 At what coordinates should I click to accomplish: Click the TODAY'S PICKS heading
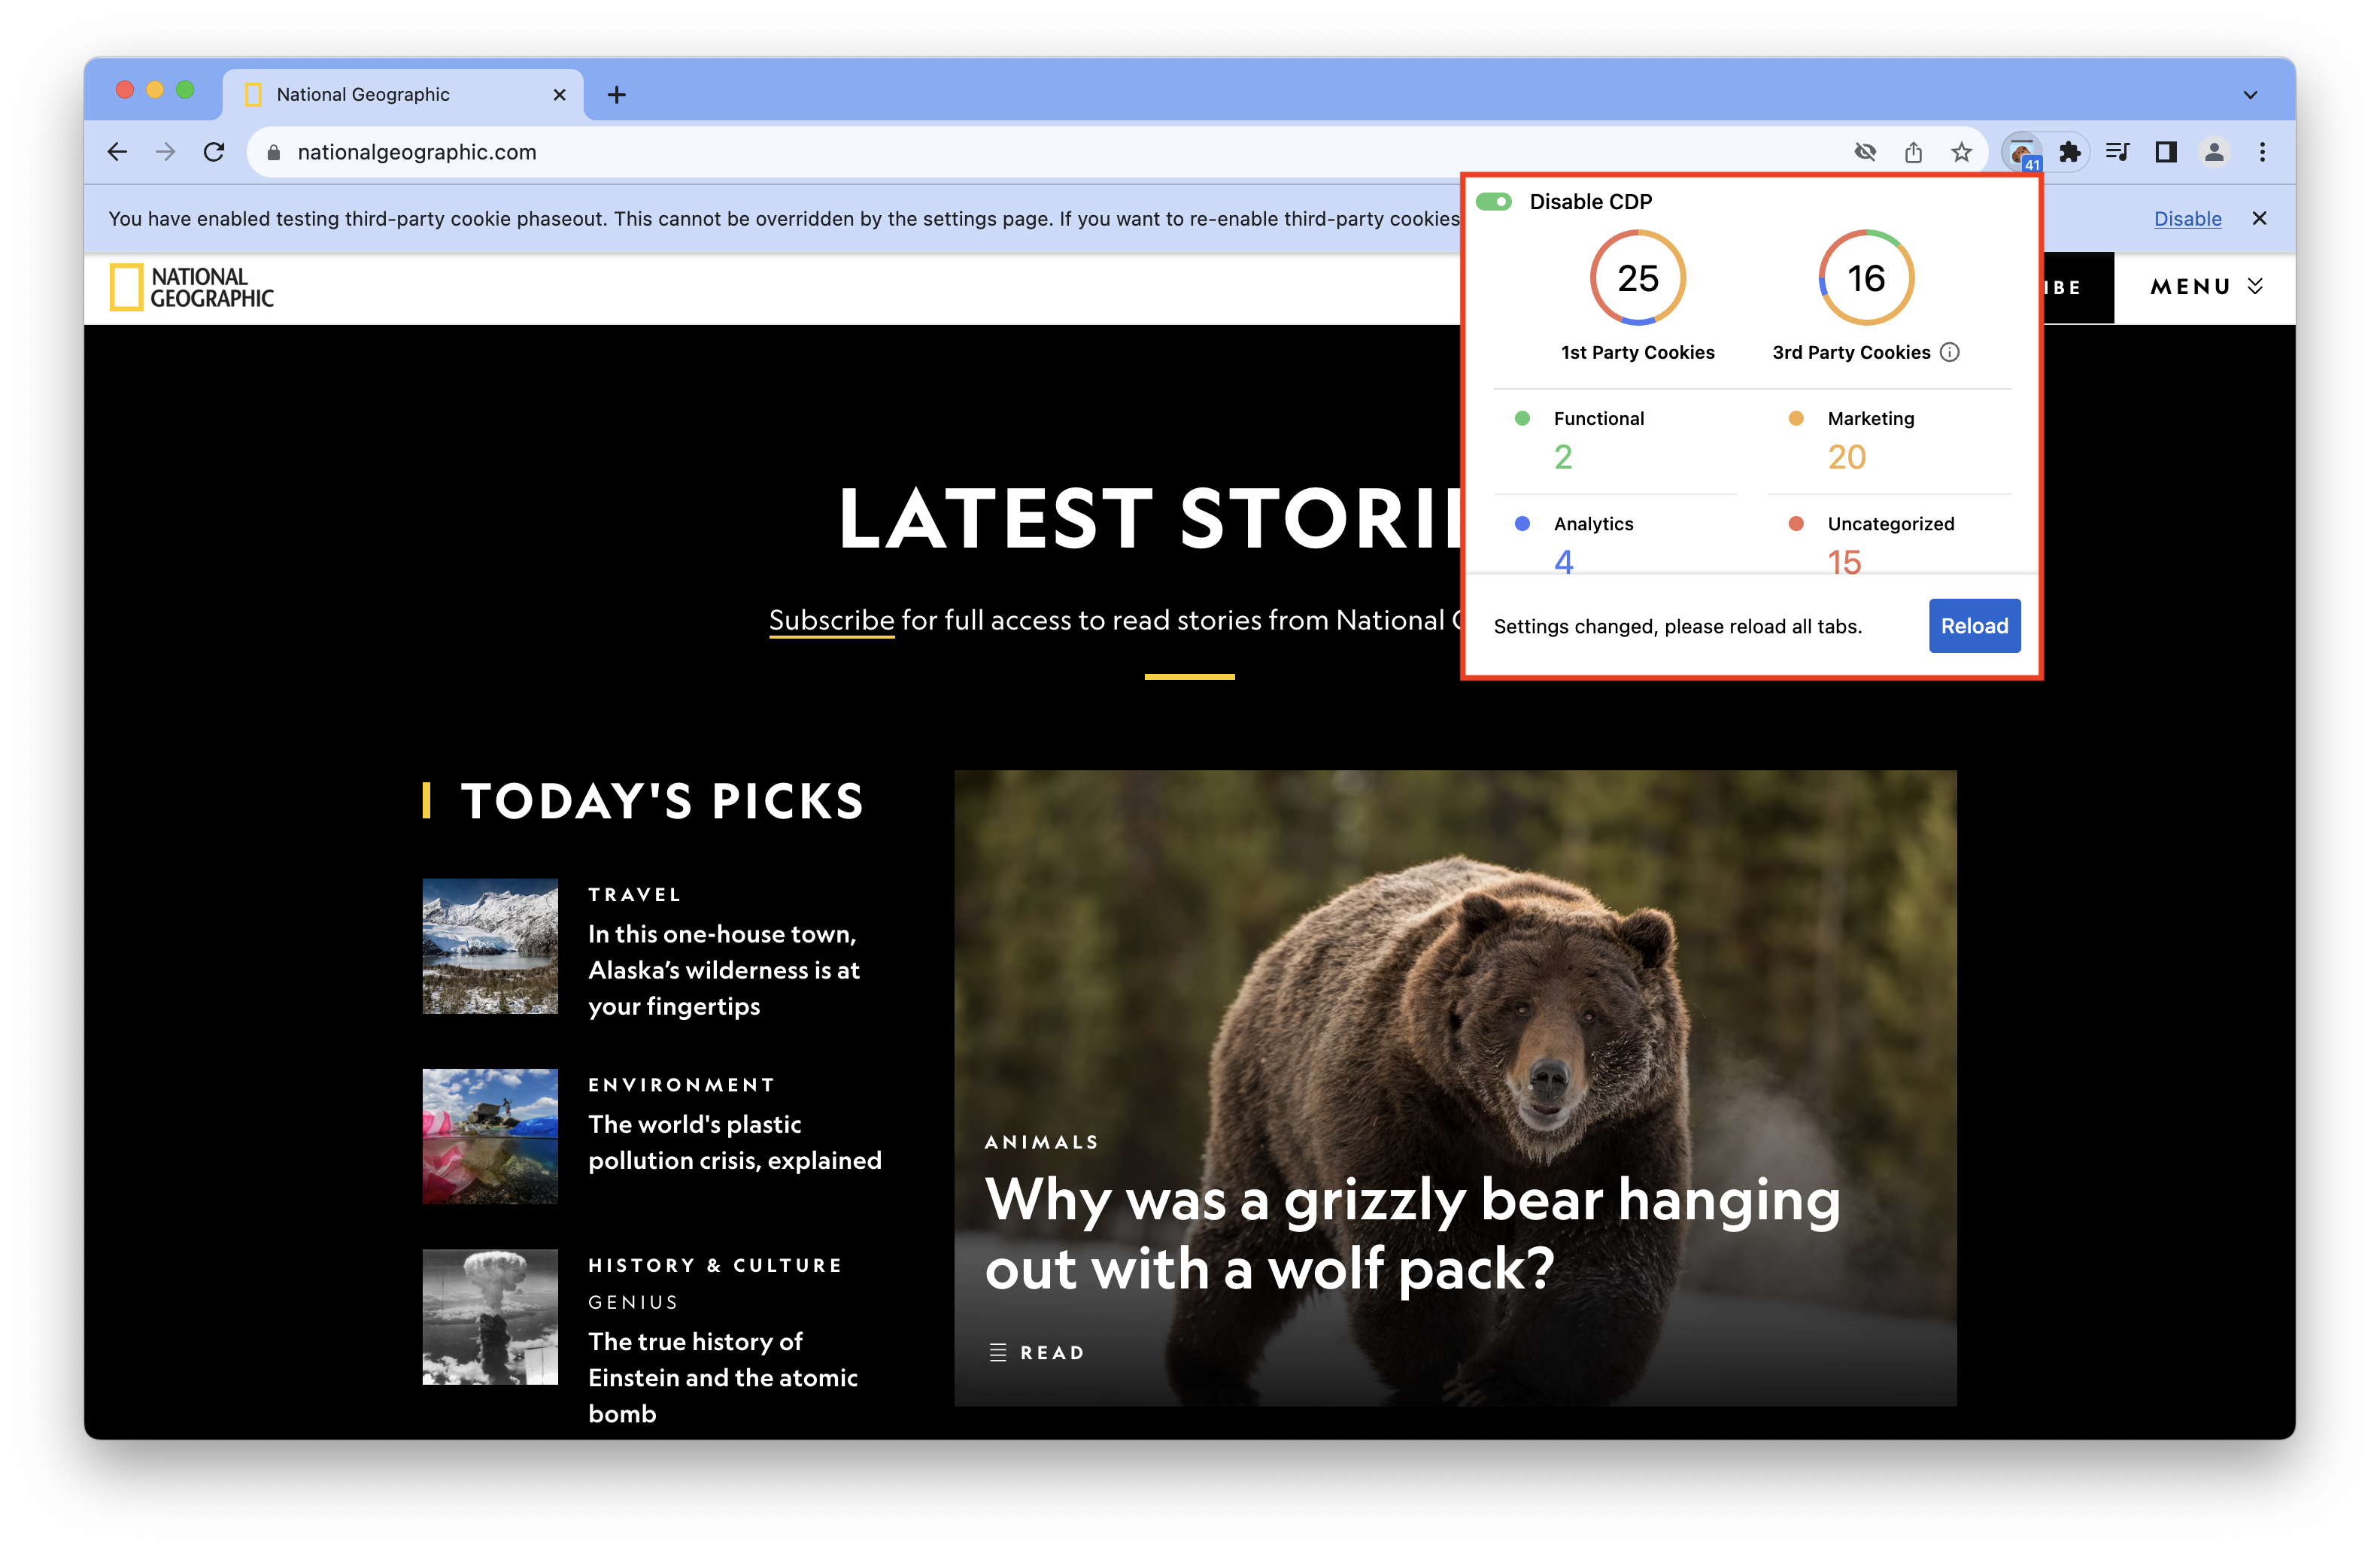pyautogui.click(x=662, y=801)
